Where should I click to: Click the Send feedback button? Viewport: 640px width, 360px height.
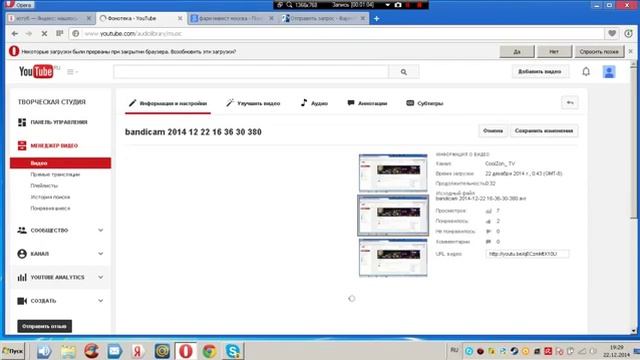click(x=44, y=326)
